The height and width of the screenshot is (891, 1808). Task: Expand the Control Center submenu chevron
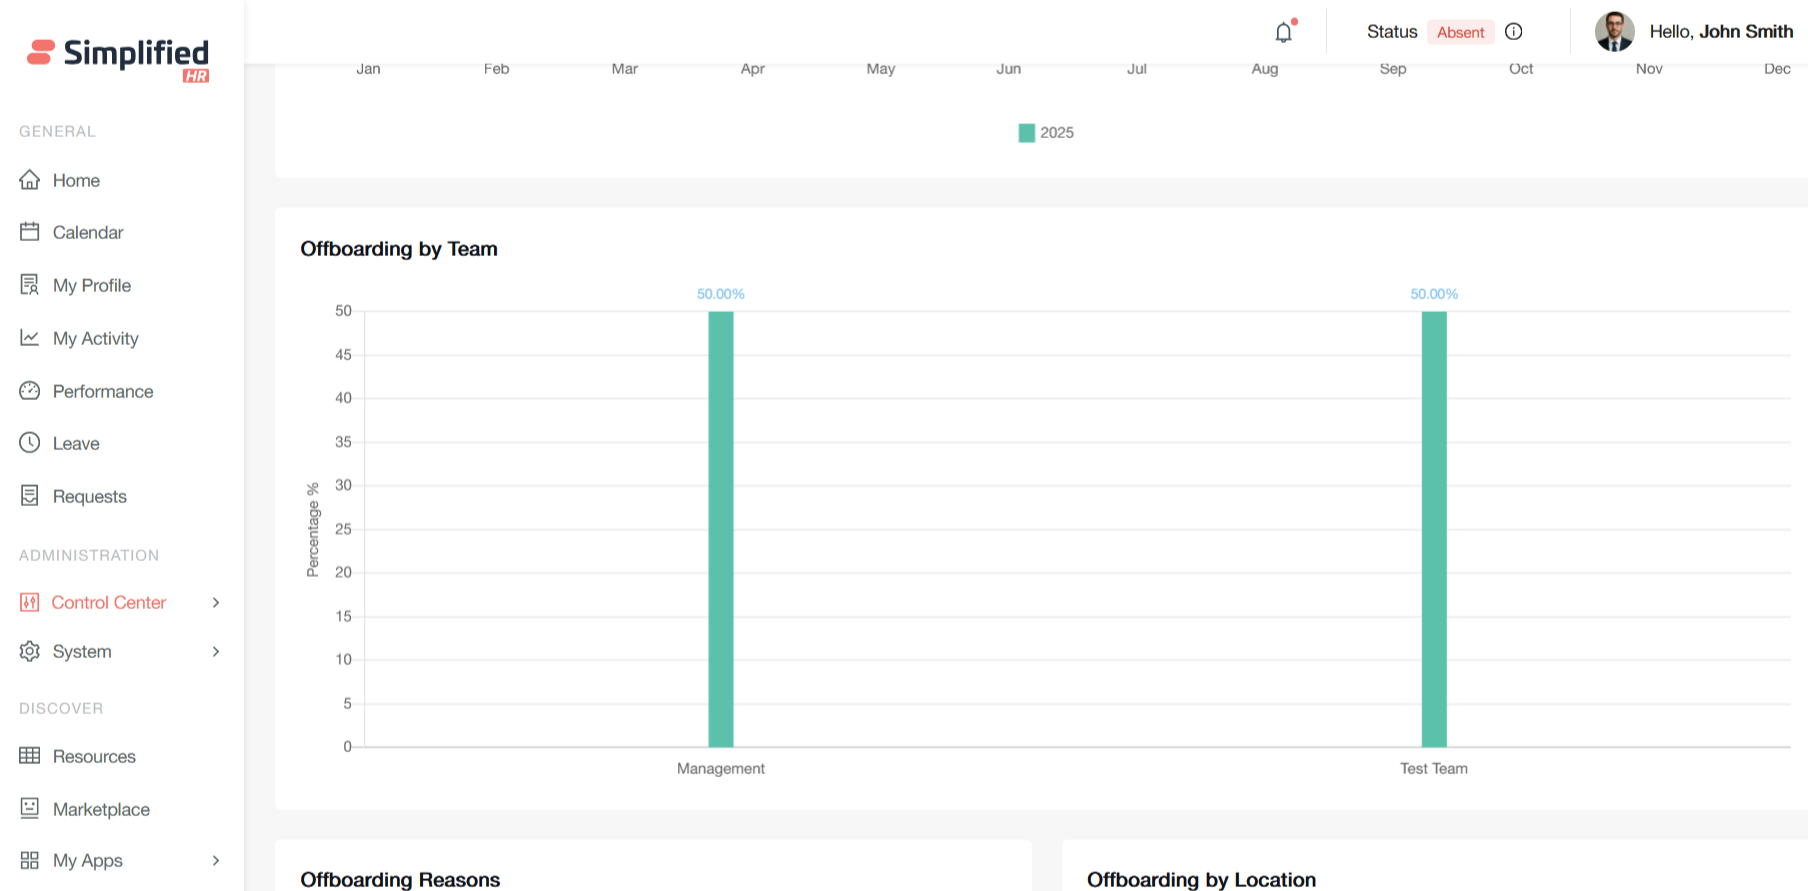(x=216, y=602)
